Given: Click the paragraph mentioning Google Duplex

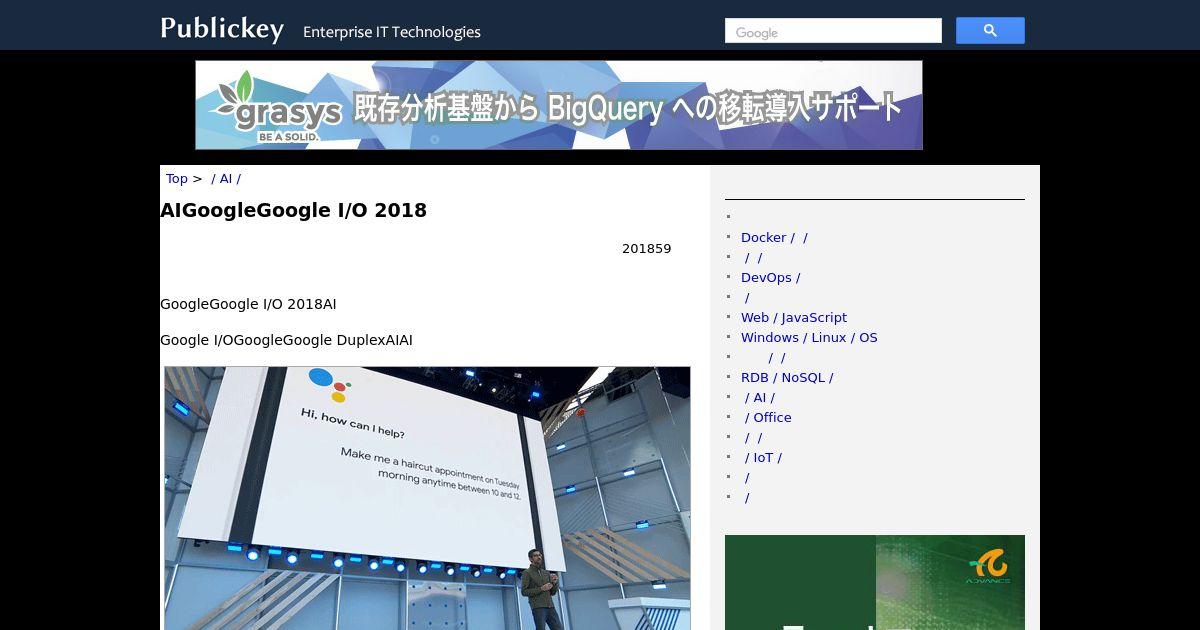Looking at the screenshot, I should pyautogui.click(x=286, y=340).
